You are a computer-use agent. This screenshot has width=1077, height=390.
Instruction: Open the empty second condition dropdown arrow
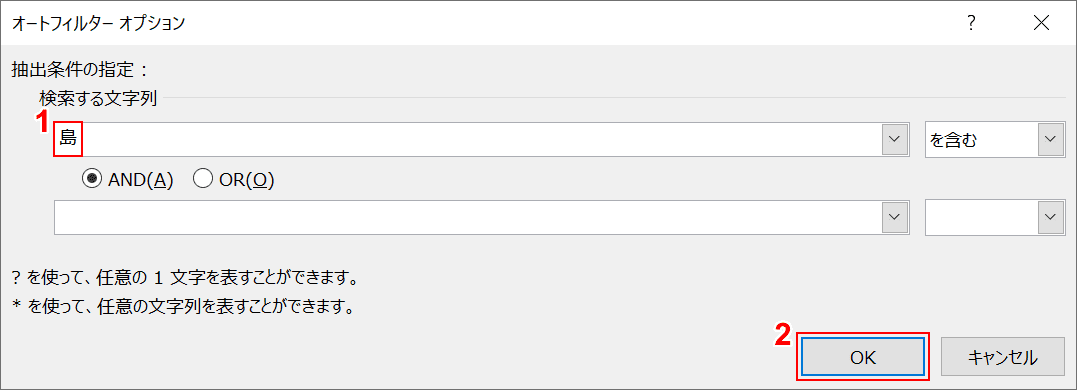coord(1050,217)
